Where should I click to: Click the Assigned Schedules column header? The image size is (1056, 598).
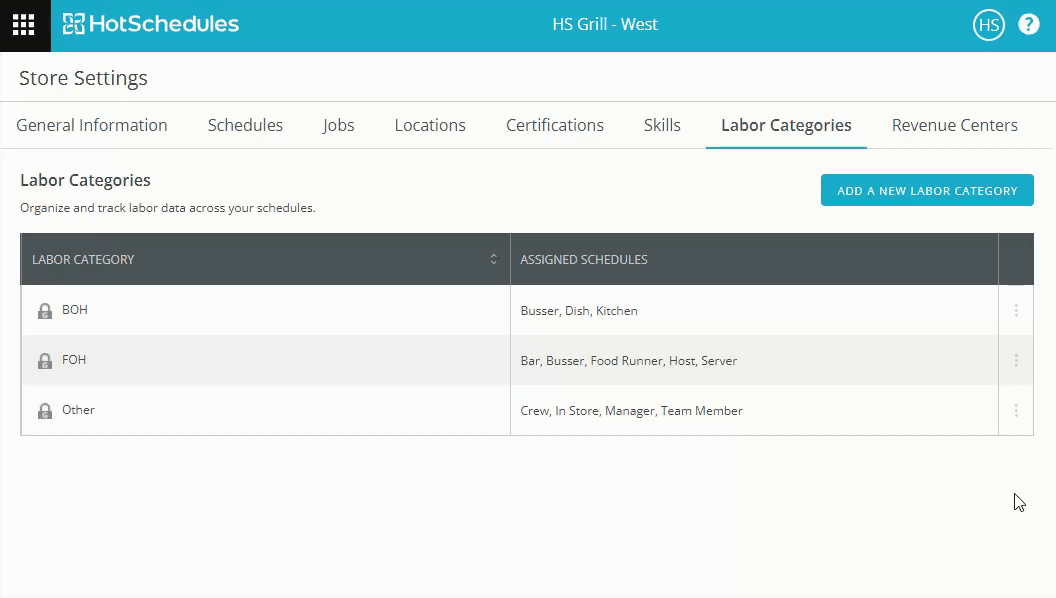click(584, 260)
